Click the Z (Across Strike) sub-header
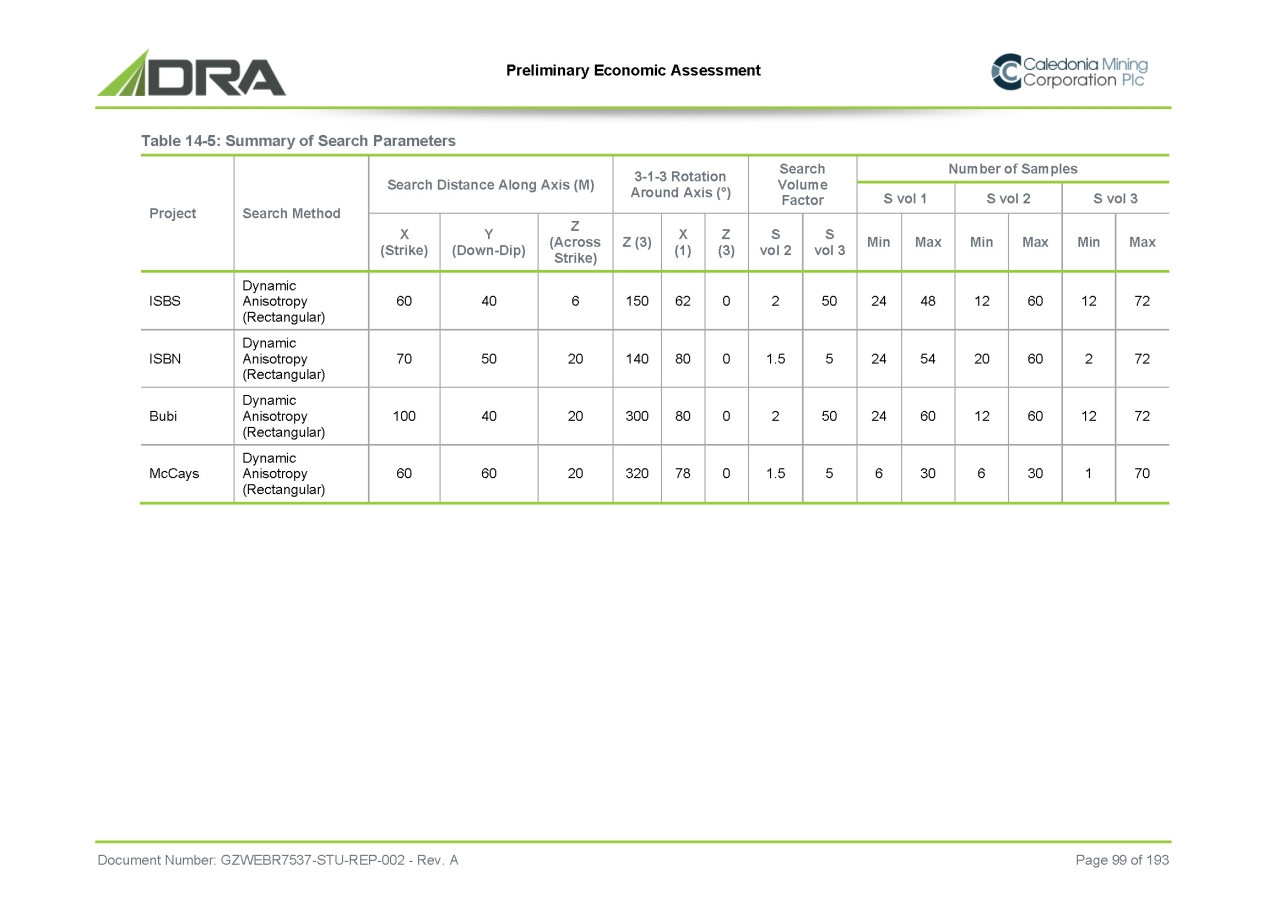1288x911 pixels. pyautogui.click(x=575, y=242)
